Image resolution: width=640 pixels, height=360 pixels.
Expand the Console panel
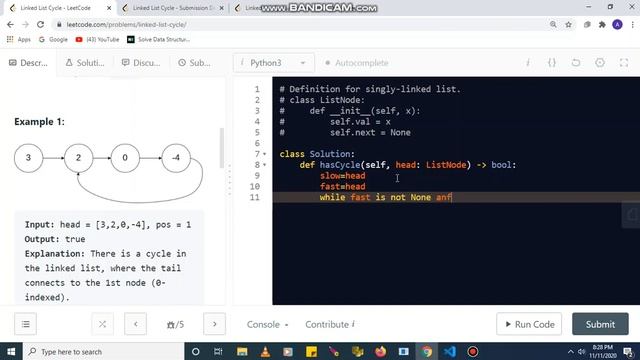[267, 324]
